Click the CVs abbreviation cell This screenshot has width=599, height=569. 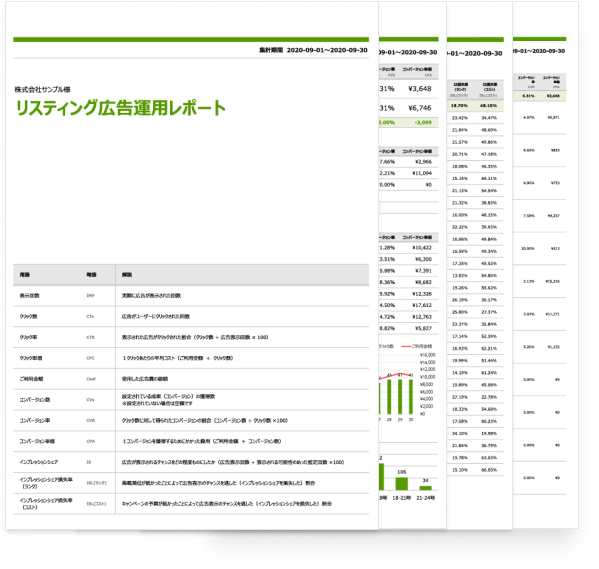[x=90, y=400]
